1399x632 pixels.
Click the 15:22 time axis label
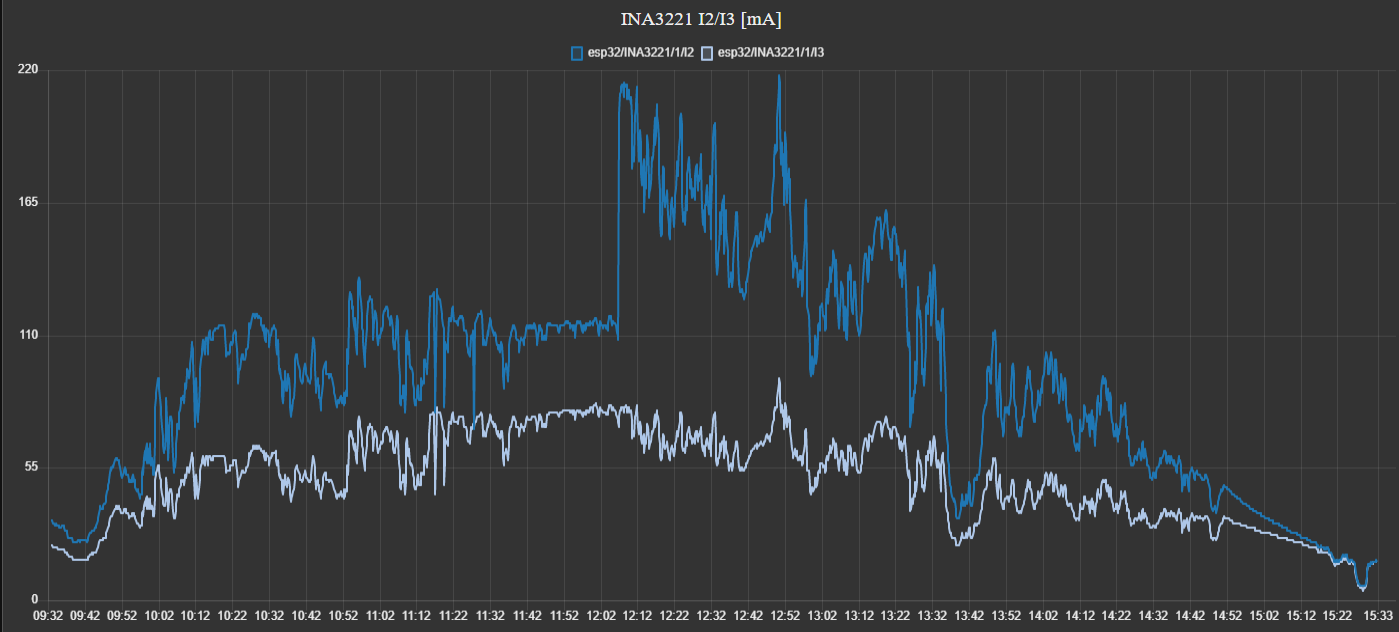click(1338, 617)
